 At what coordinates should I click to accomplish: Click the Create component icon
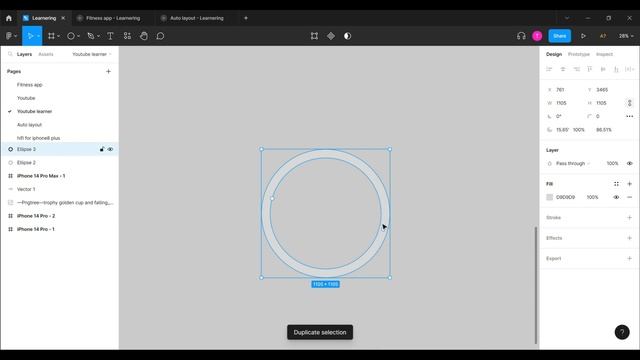[x=331, y=36]
